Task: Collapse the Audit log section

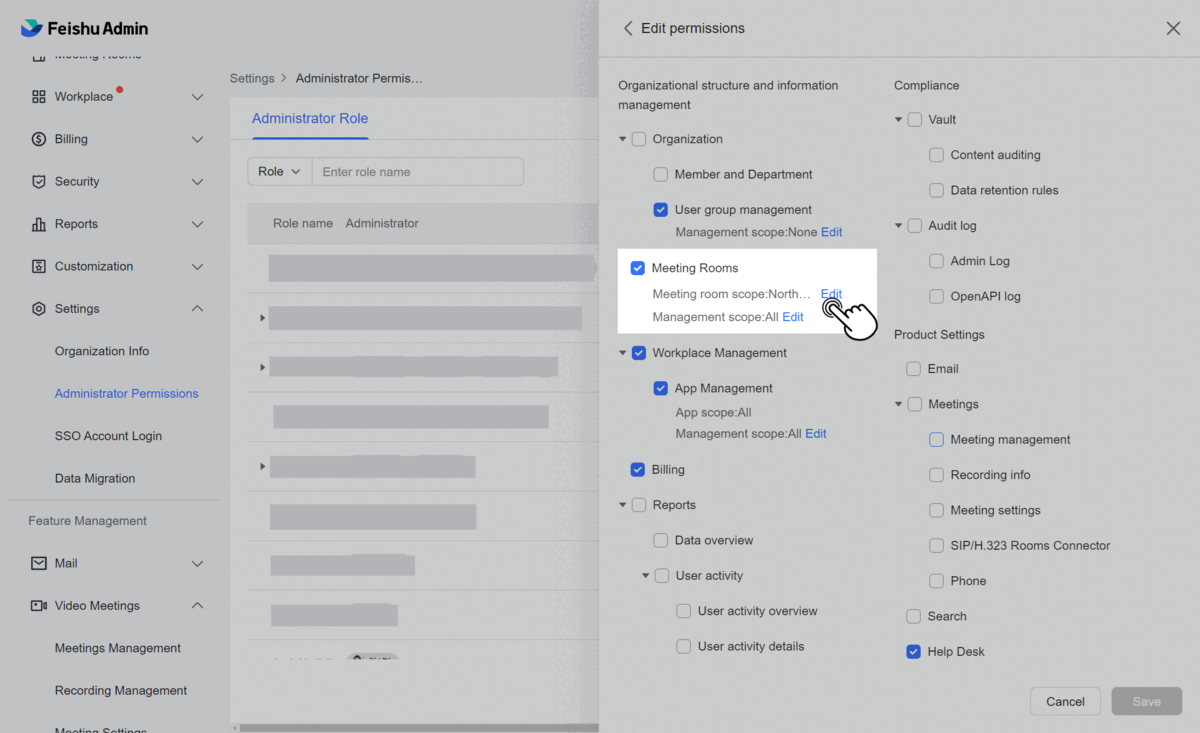Action: click(x=897, y=225)
